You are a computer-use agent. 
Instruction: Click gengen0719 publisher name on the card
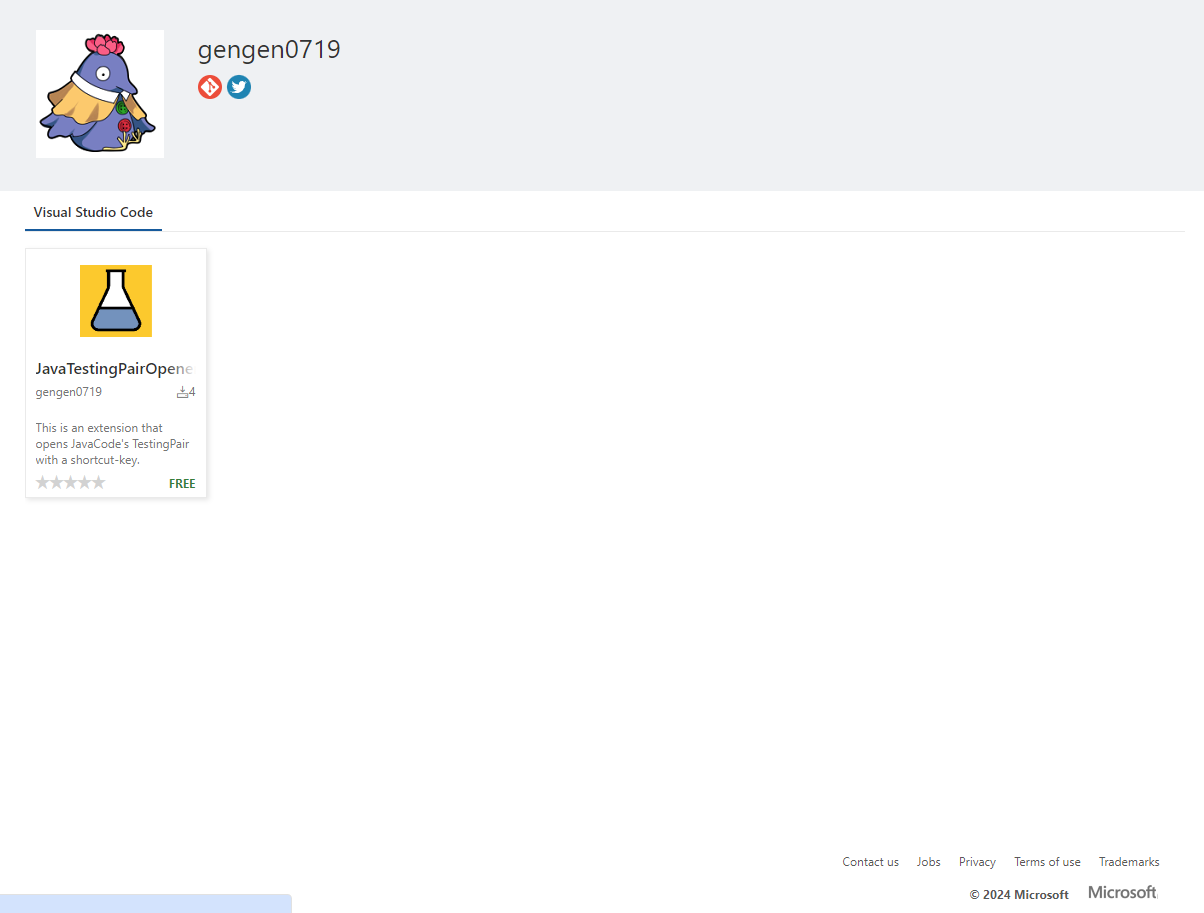[69, 392]
